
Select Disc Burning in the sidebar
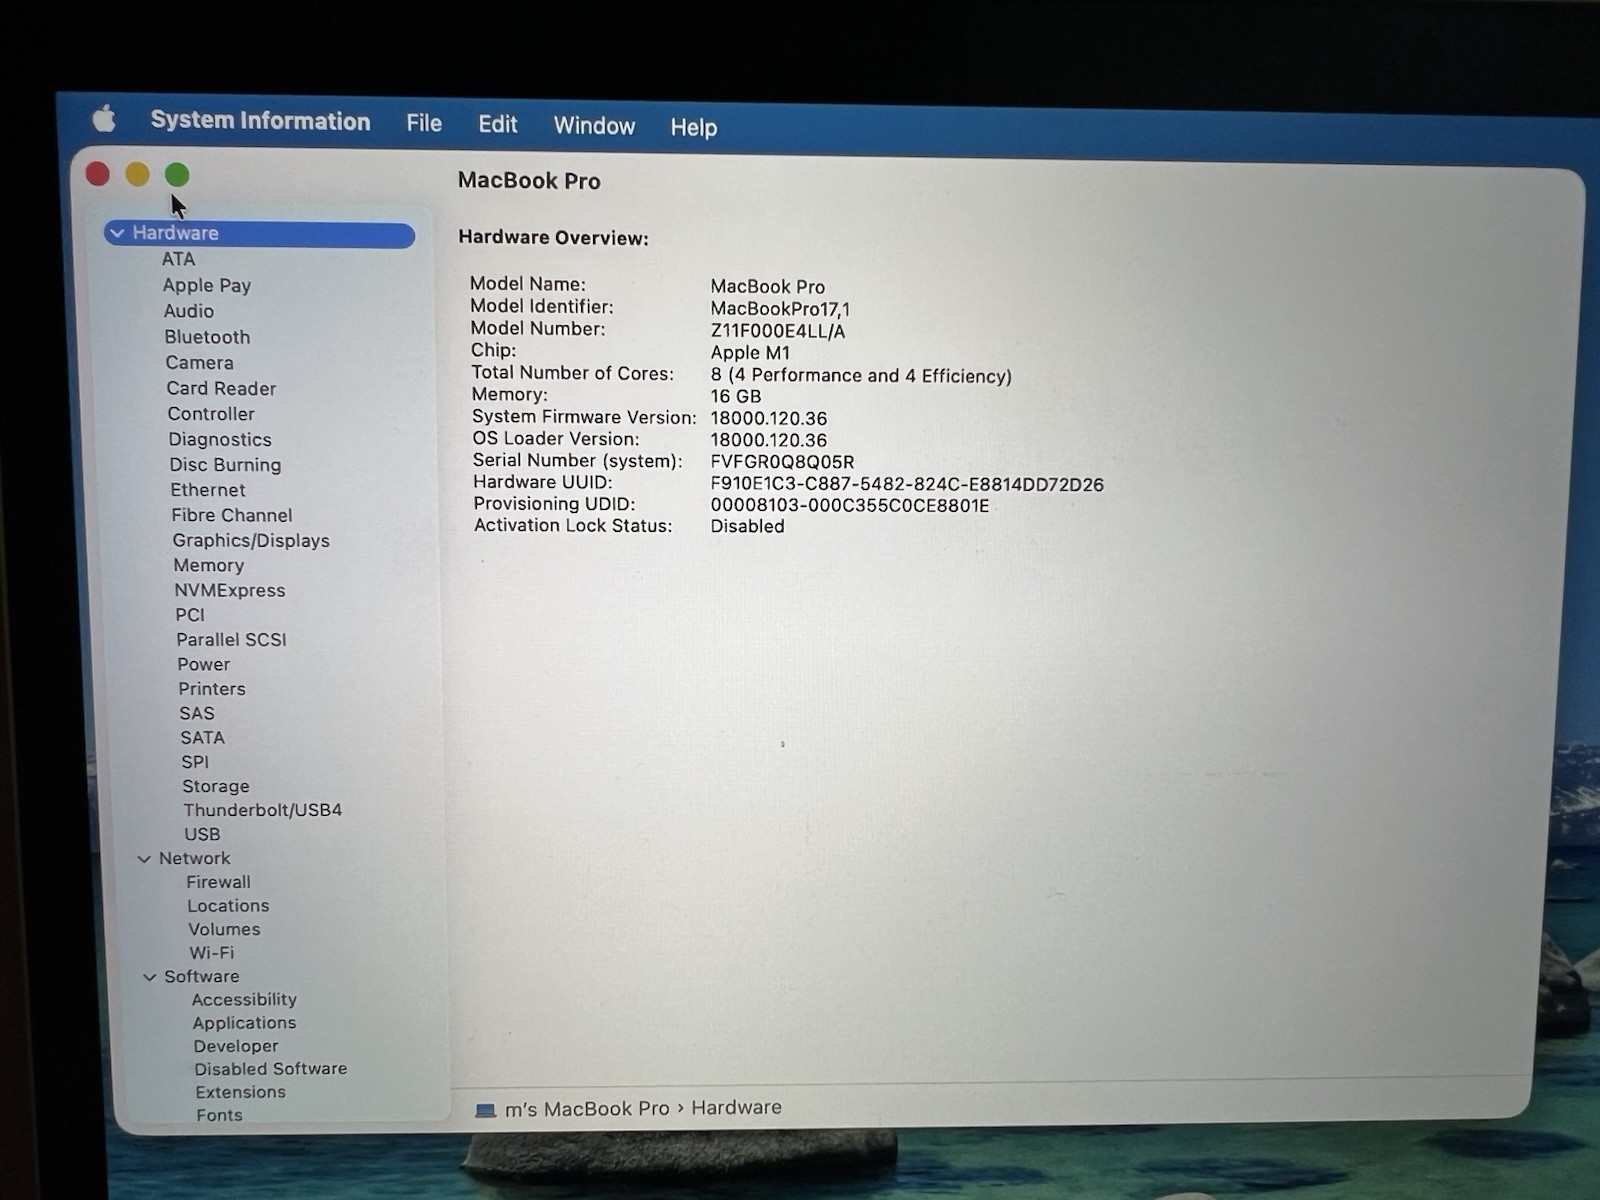(225, 465)
